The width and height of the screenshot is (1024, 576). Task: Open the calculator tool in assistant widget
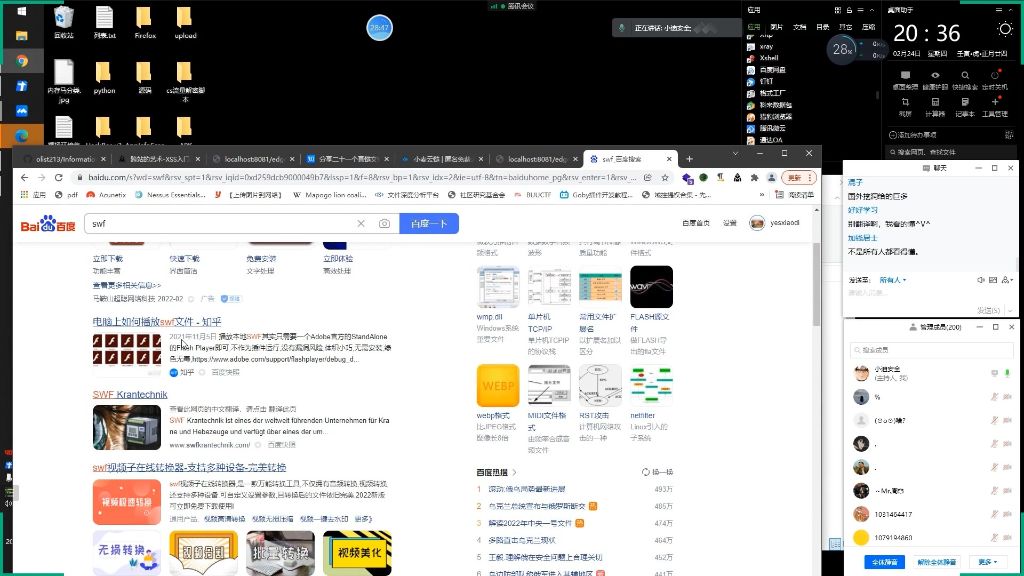tap(935, 107)
